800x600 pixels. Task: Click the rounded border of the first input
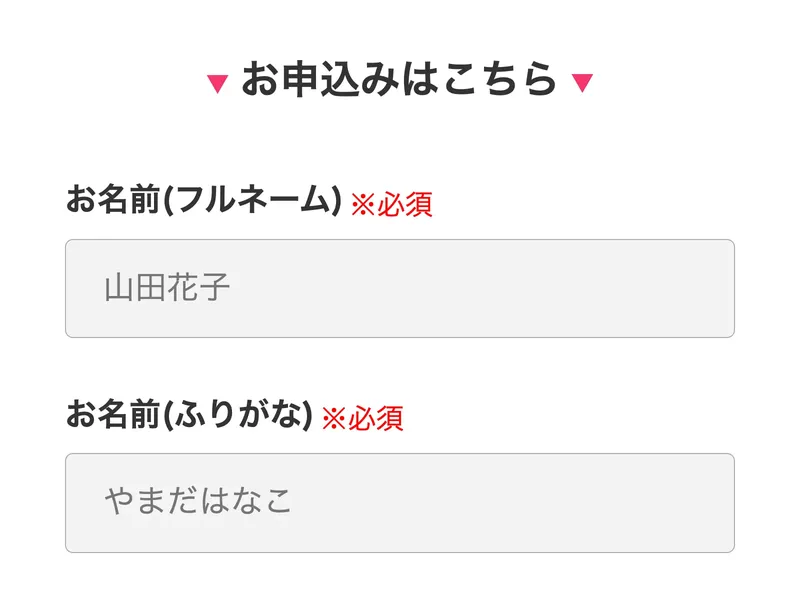(x=400, y=238)
